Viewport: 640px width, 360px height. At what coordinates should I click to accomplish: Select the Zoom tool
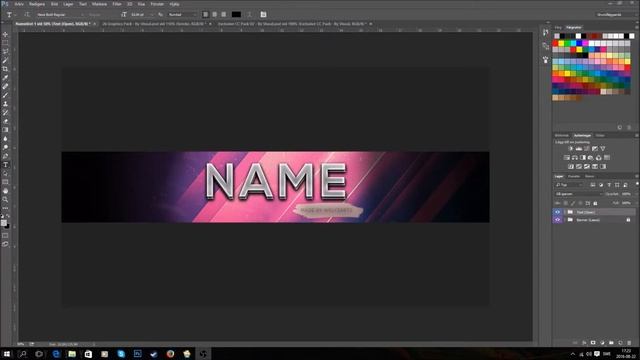click(x=5, y=199)
